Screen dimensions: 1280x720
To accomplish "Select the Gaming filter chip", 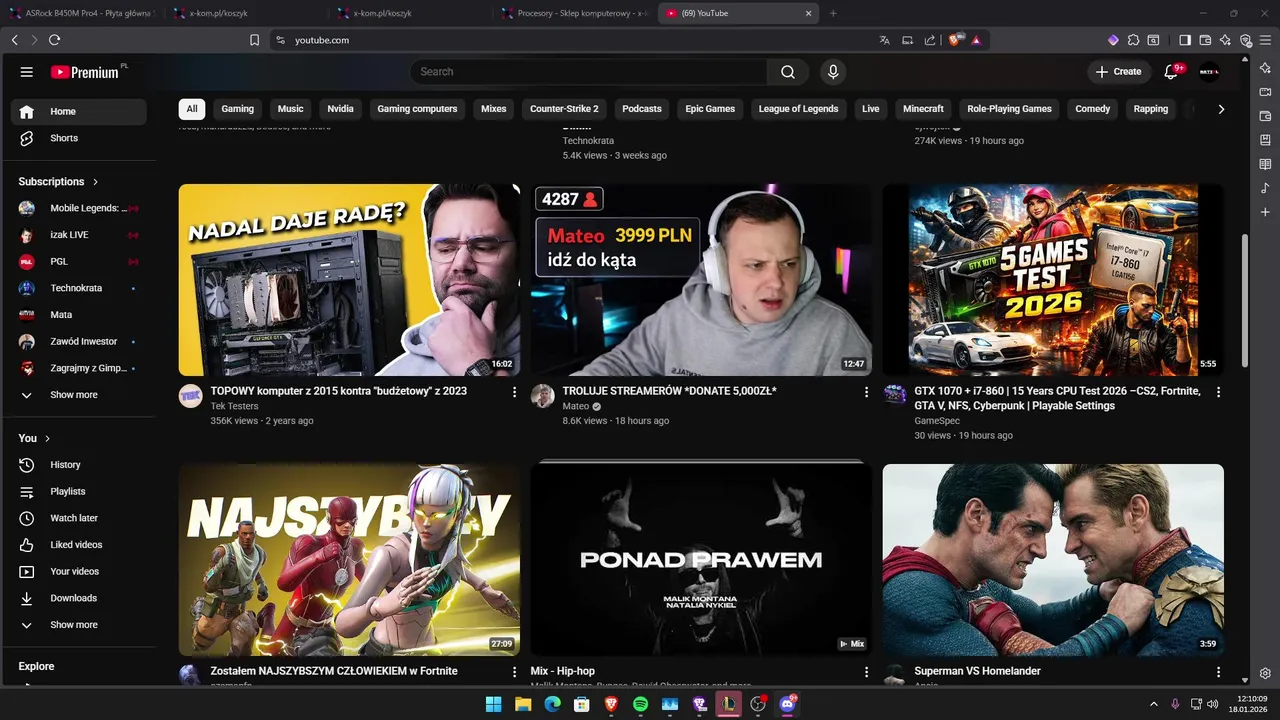I will pyautogui.click(x=238, y=109).
